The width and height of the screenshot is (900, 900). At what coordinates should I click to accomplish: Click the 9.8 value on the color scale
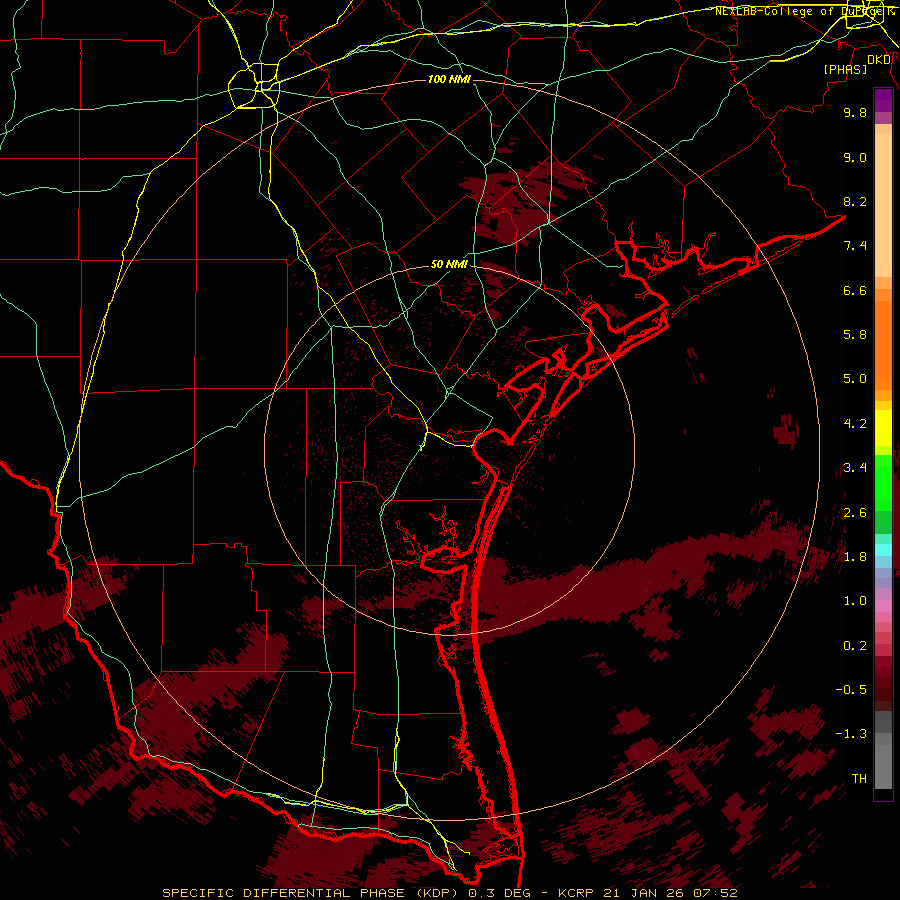point(855,112)
